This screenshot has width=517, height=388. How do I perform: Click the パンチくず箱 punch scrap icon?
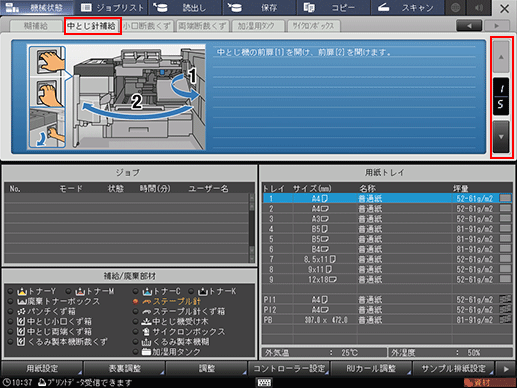22,312
